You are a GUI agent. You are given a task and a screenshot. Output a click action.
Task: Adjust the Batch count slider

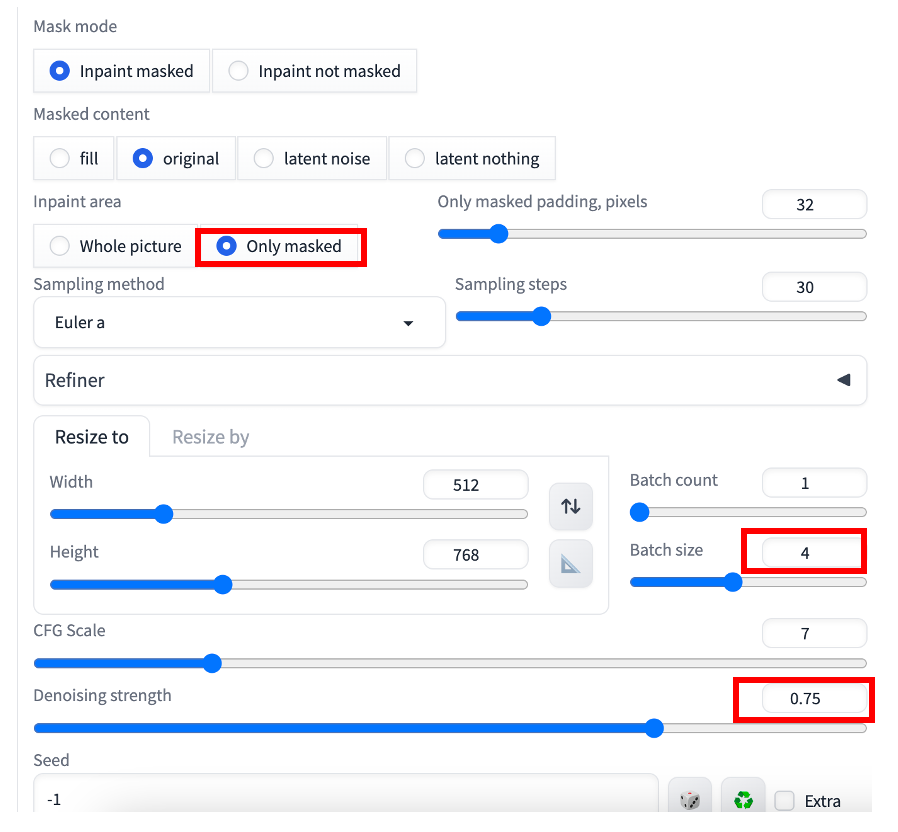coord(748,512)
